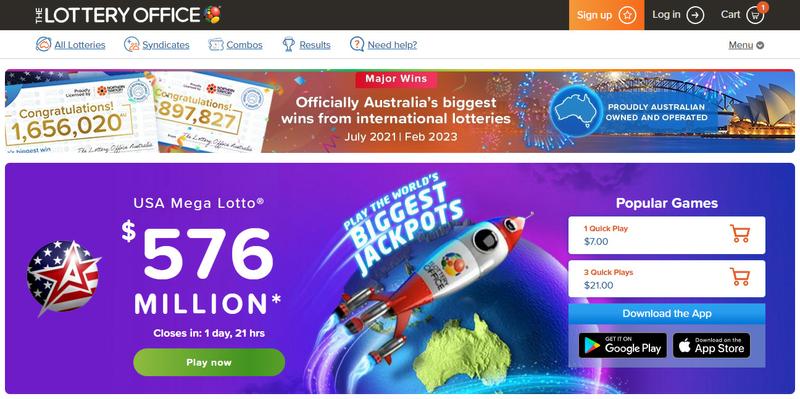
Task: Click the Syndicates icon in navigation
Action: click(132, 44)
